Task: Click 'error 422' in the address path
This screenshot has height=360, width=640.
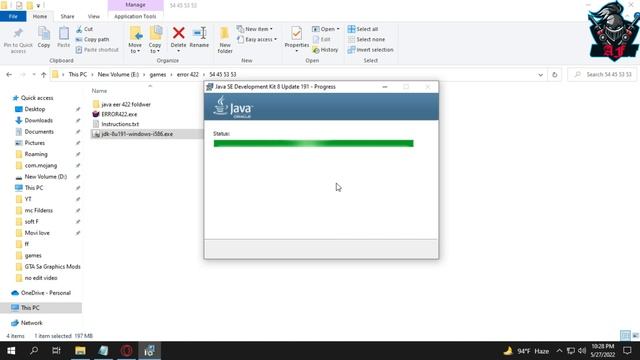Action: tap(188, 74)
